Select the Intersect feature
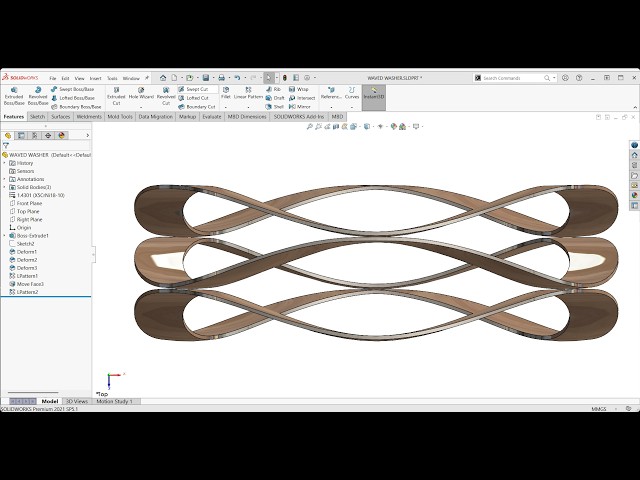 (x=302, y=98)
